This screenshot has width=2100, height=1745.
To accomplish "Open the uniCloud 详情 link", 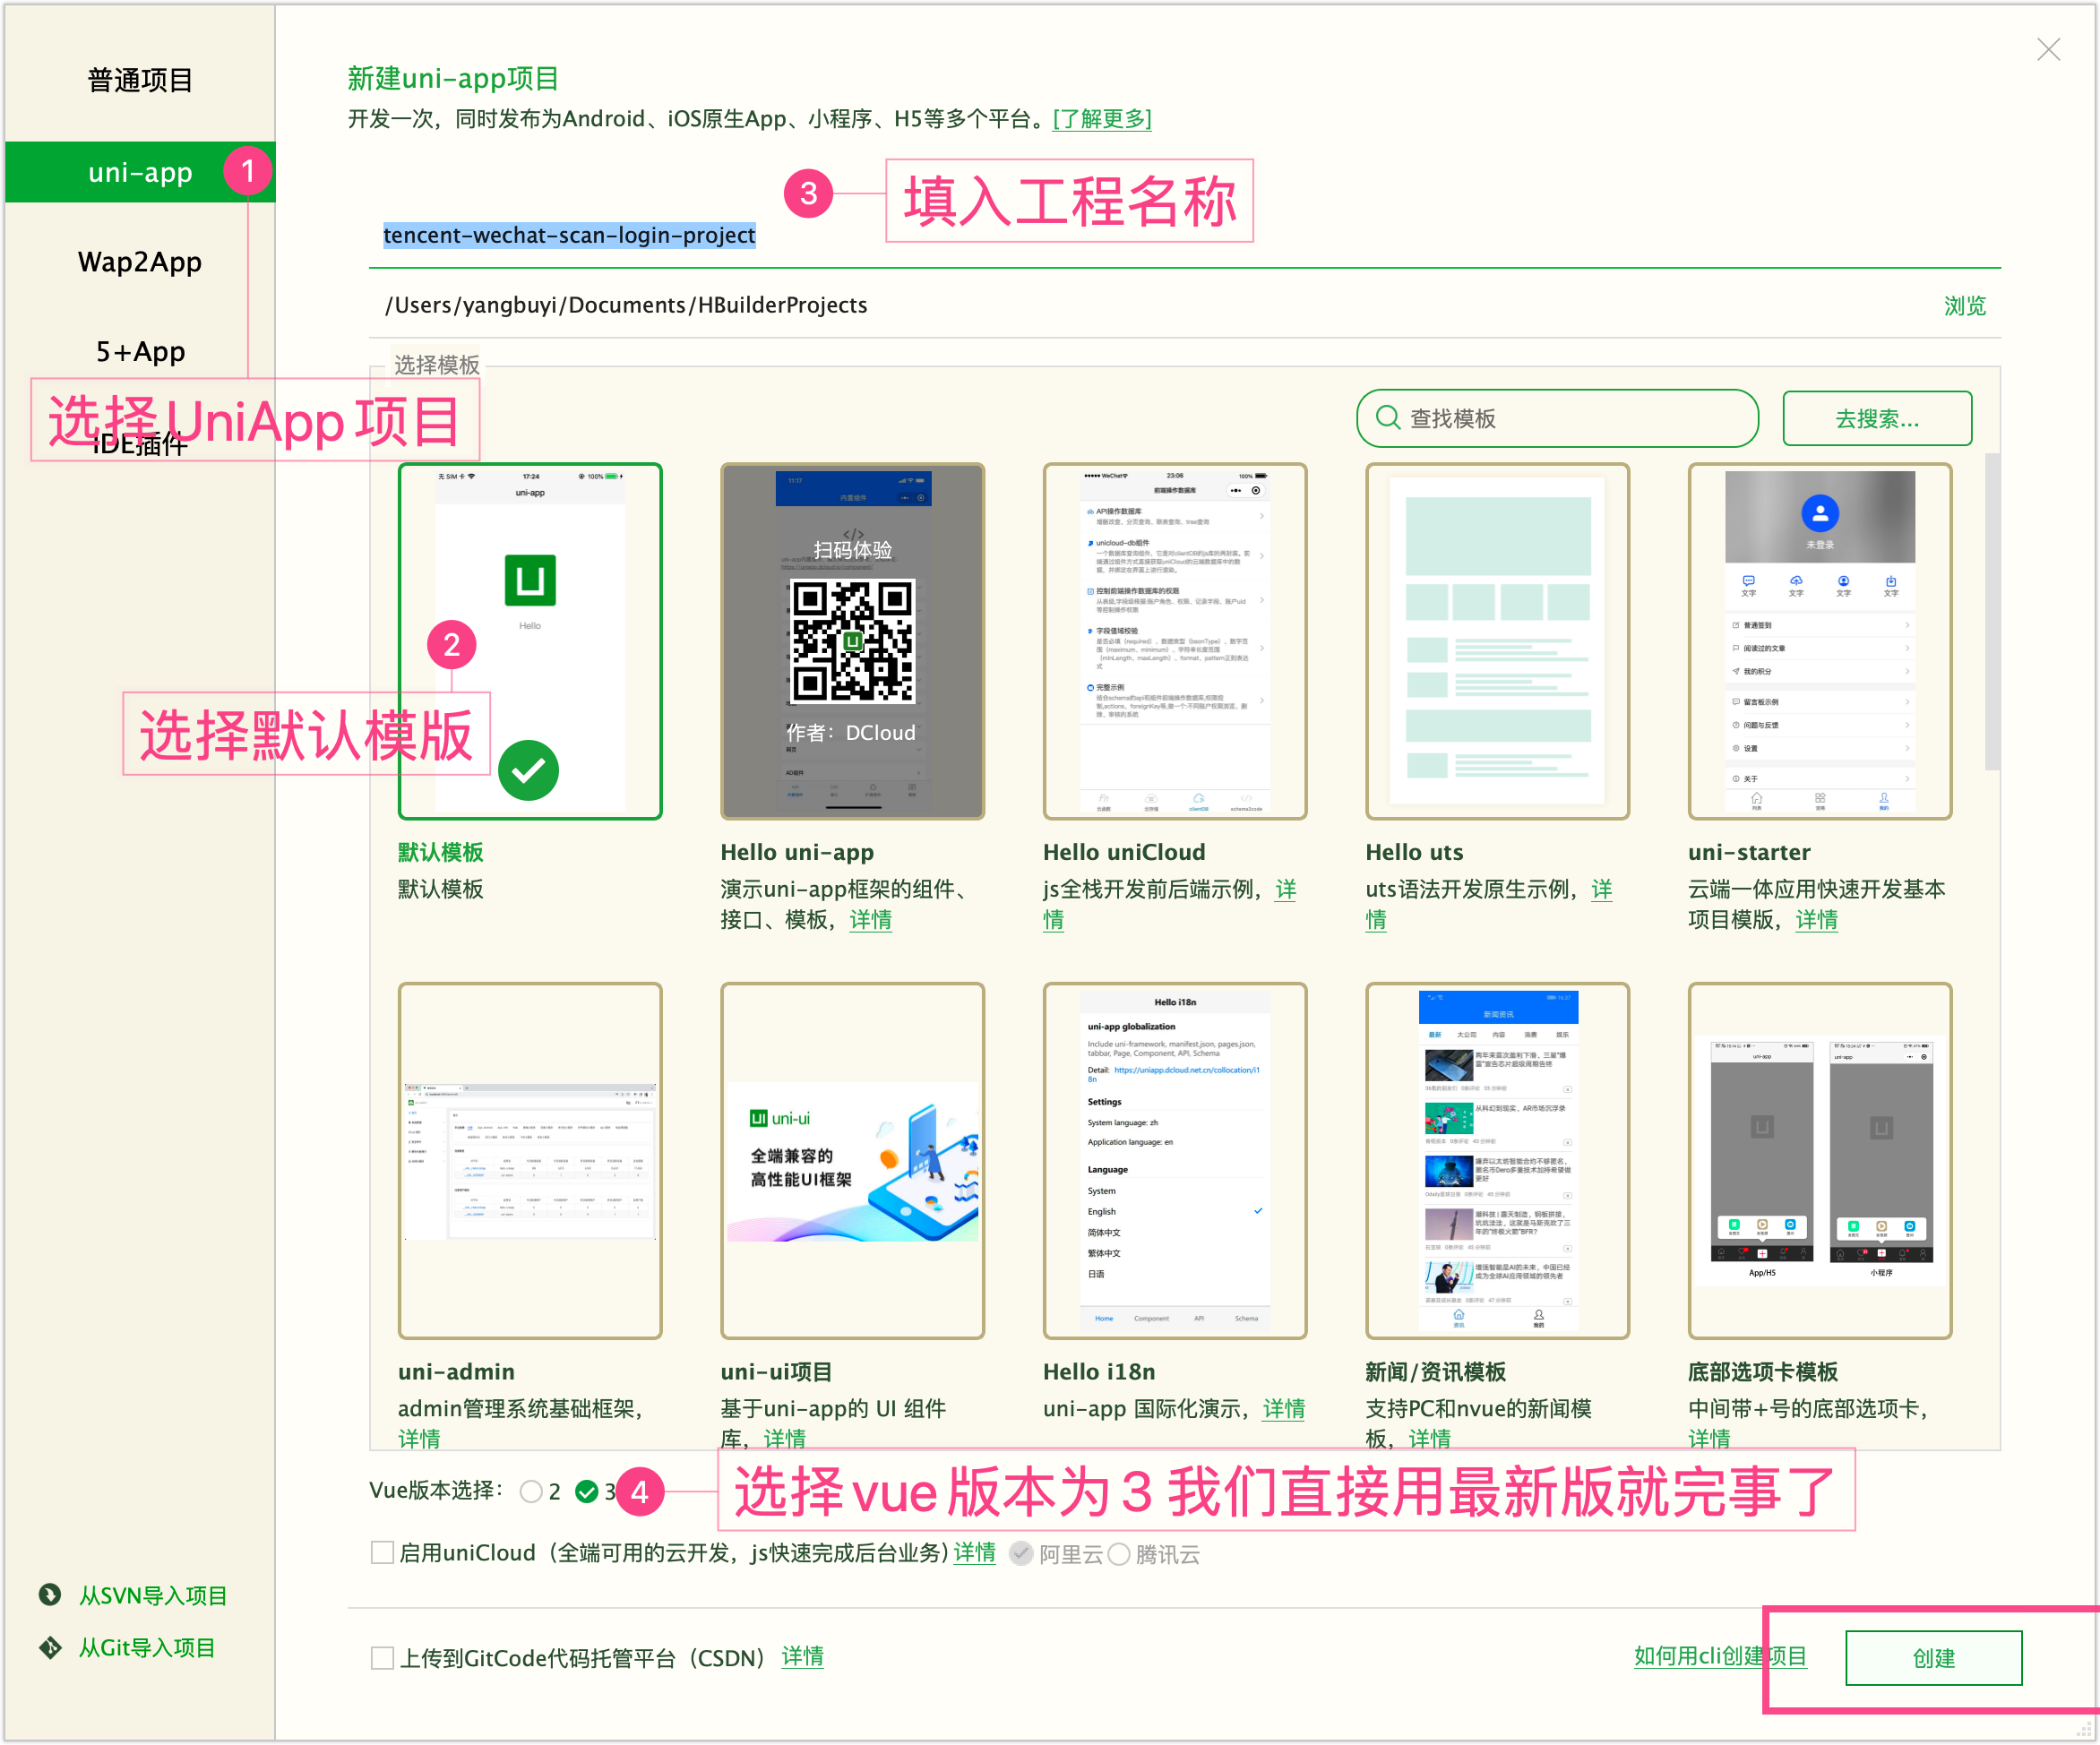I will pos(975,1552).
